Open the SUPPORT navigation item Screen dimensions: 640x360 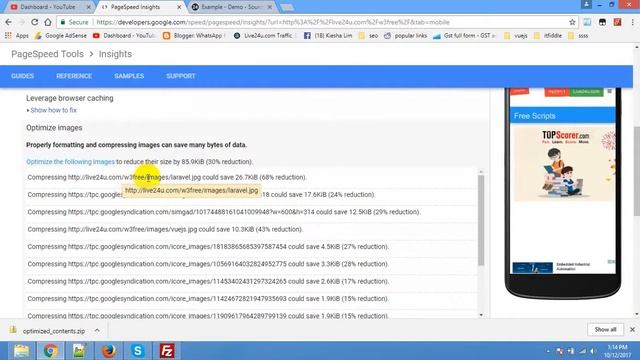point(181,76)
